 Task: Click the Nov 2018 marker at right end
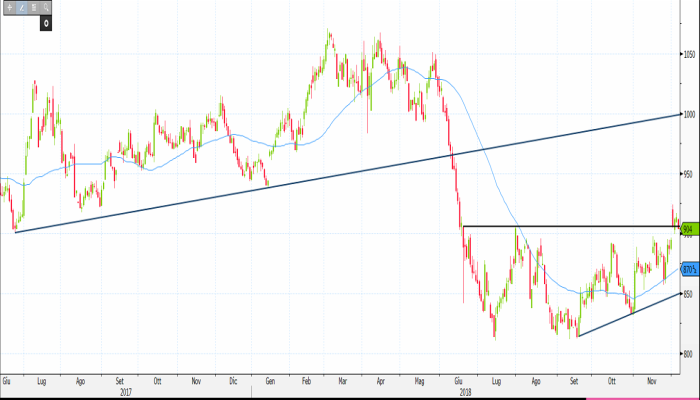point(650,382)
